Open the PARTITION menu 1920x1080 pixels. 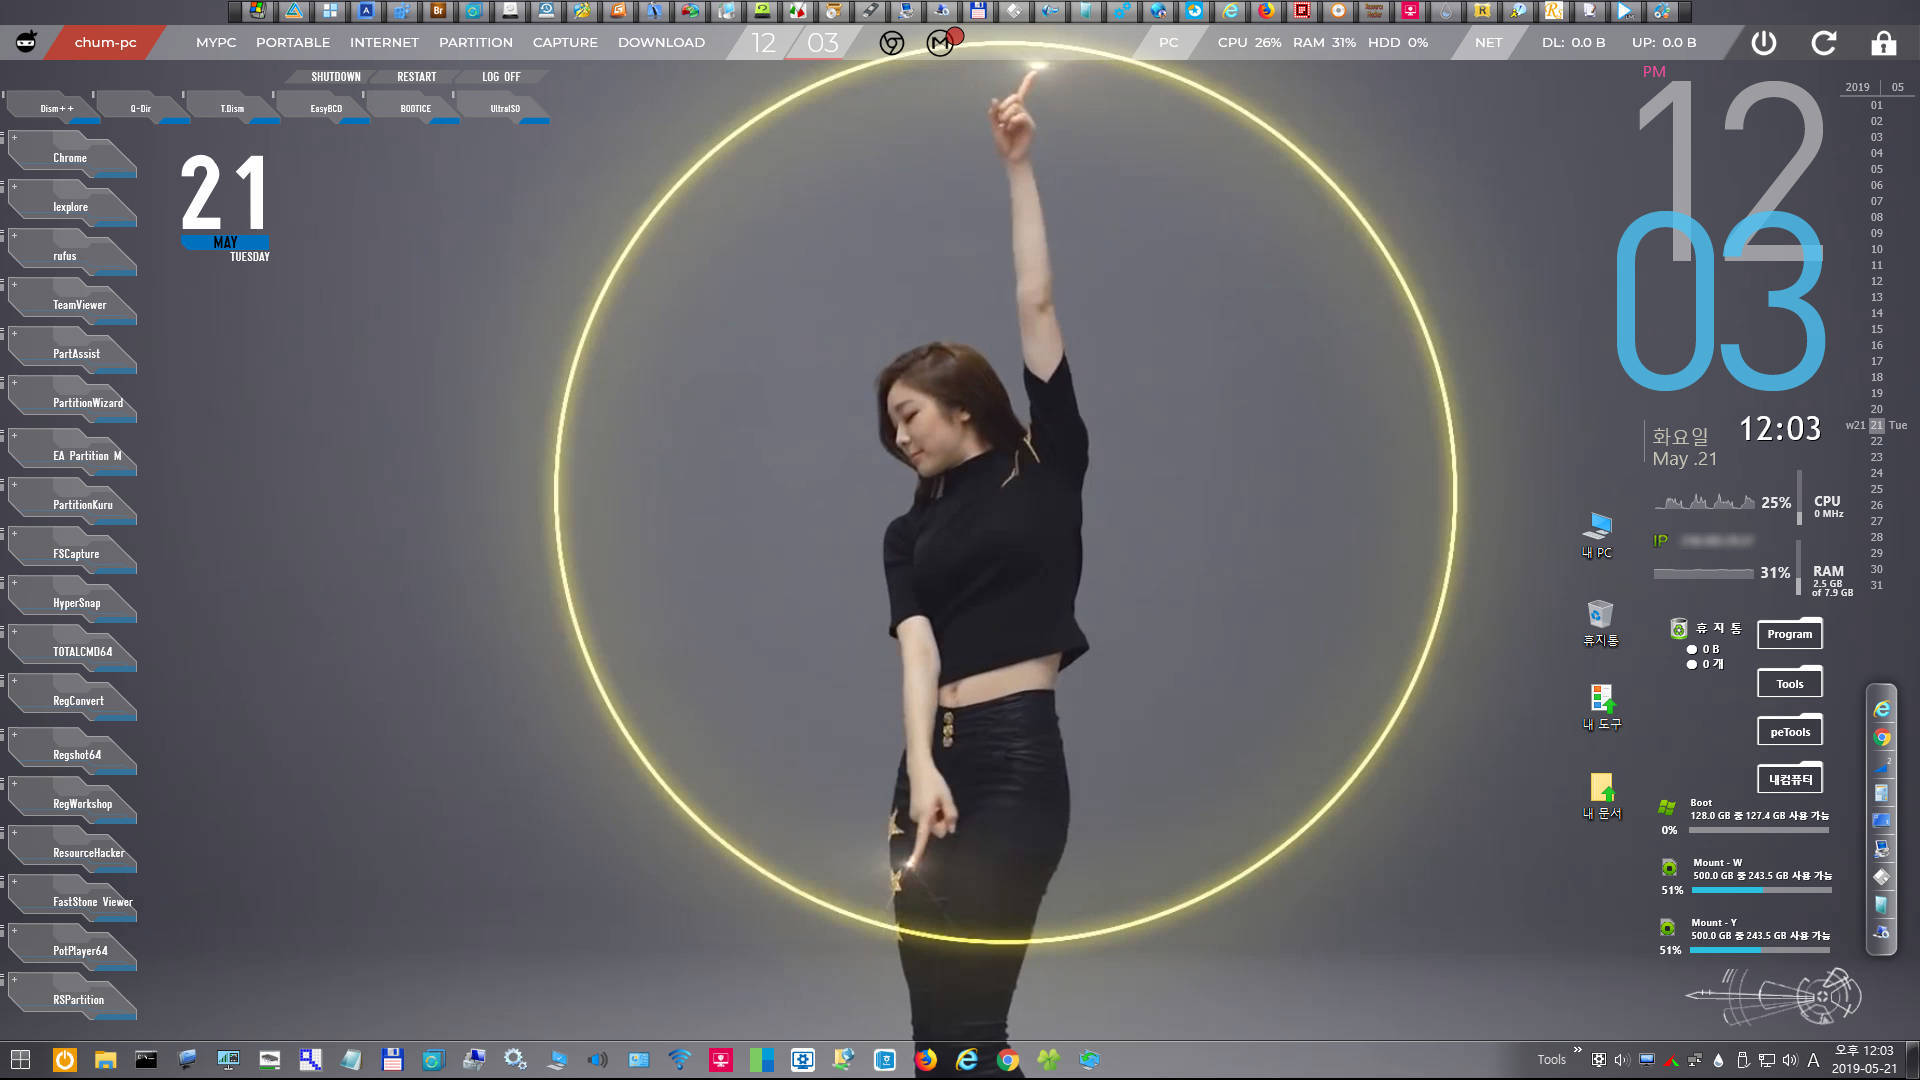476,42
